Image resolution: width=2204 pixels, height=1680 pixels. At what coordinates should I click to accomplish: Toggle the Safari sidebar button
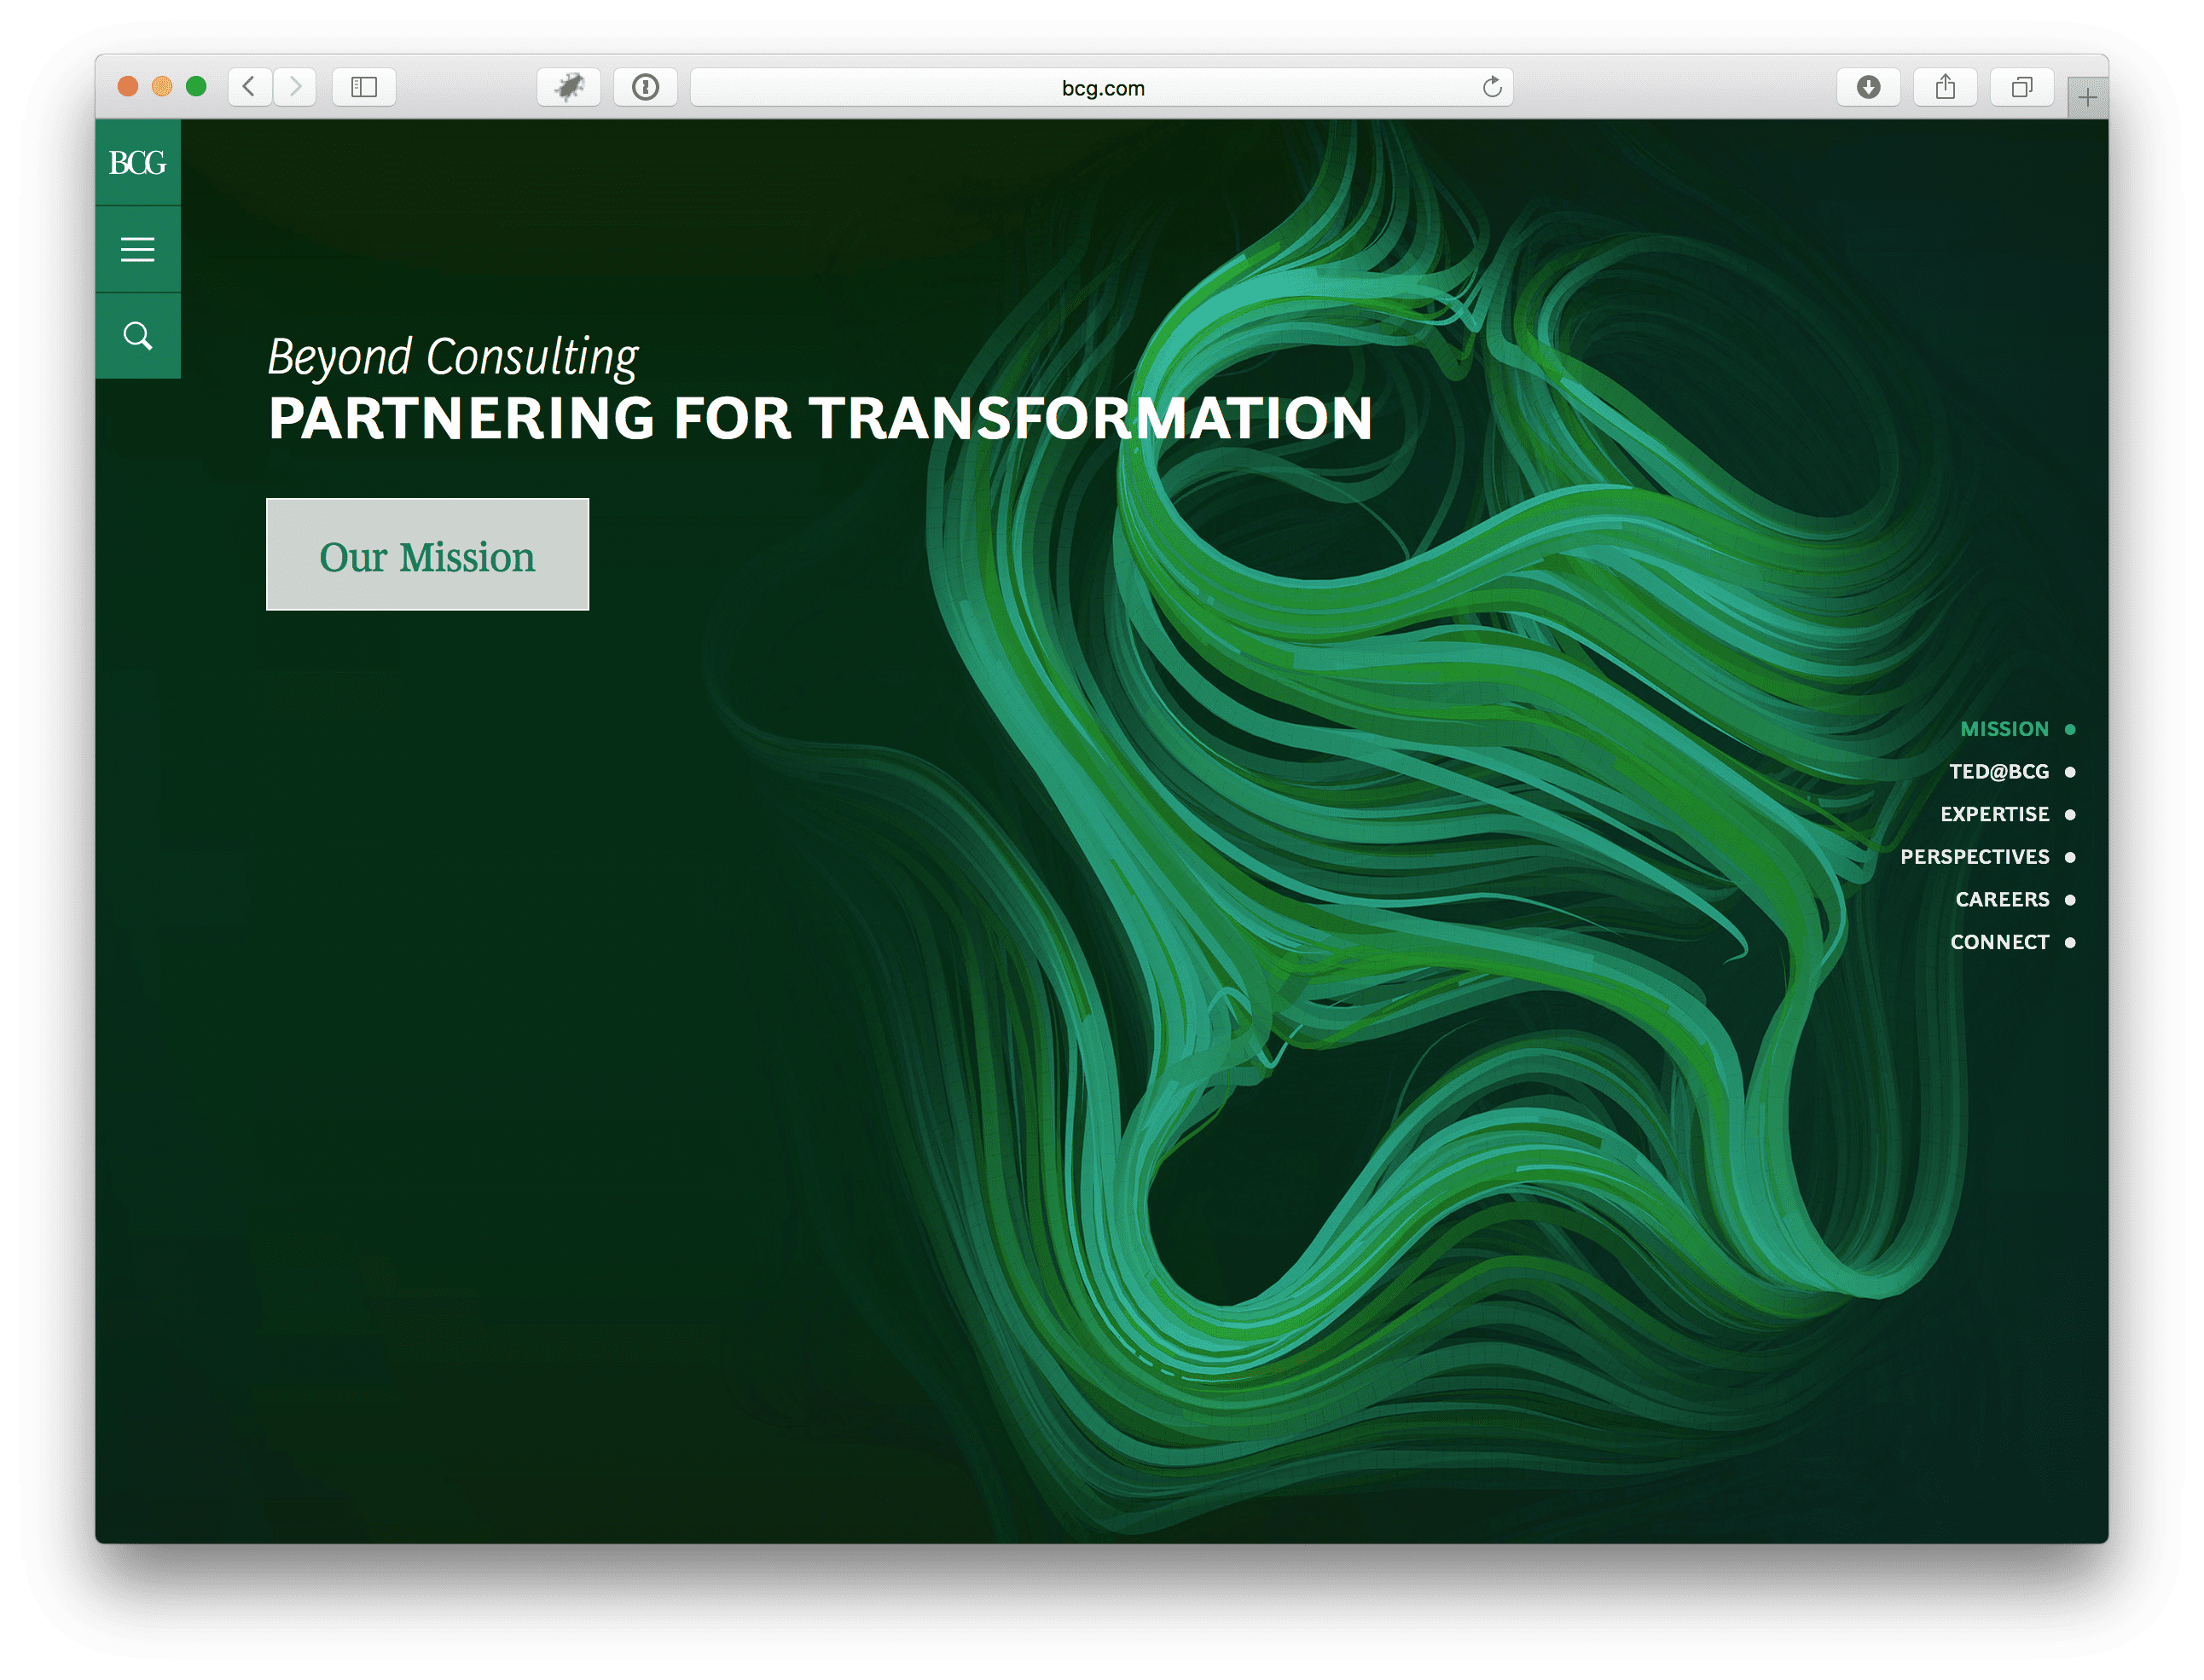[x=364, y=87]
